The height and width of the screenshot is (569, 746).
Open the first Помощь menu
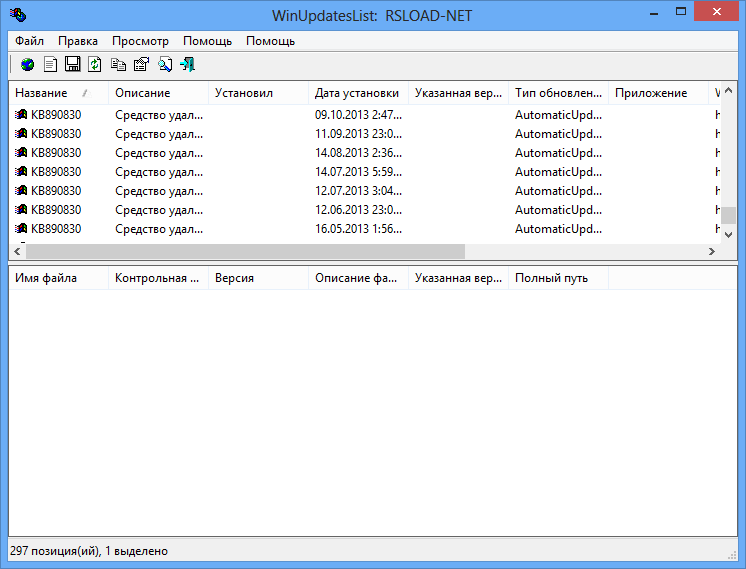coord(207,41)
